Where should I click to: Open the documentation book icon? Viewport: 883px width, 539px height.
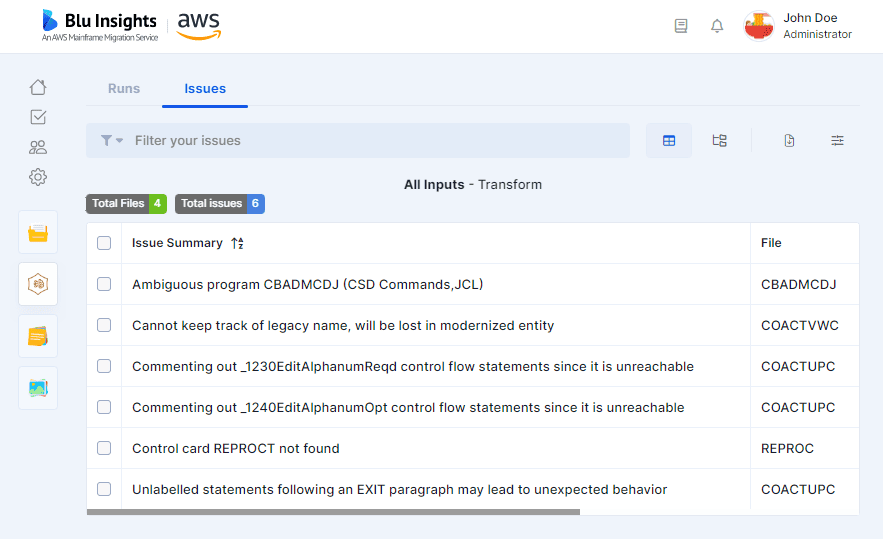[681, 26]
